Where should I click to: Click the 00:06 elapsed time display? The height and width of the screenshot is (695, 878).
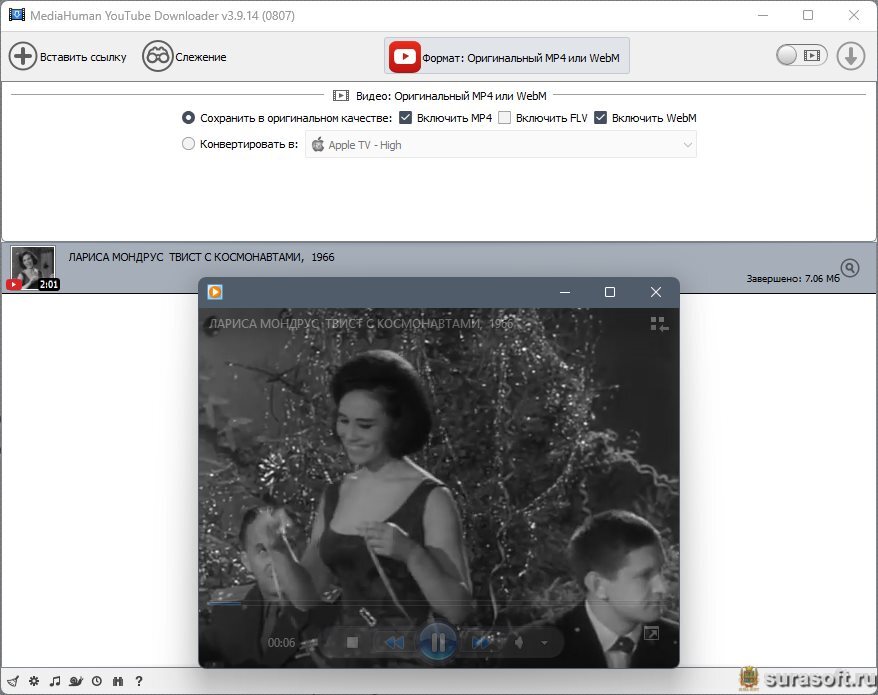(x=281, y=643)
